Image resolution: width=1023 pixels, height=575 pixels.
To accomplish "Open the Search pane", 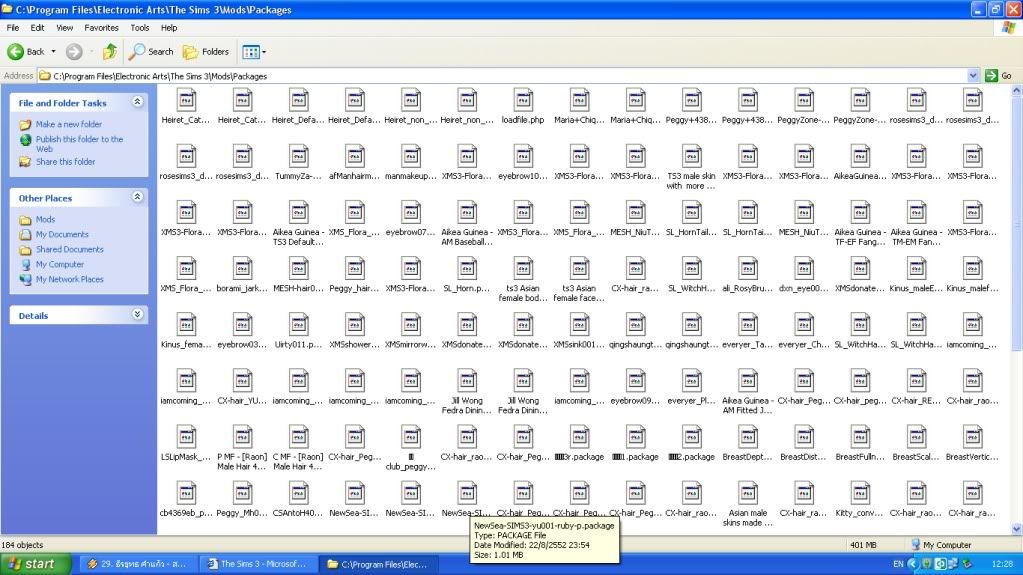I will pos(151,52).
